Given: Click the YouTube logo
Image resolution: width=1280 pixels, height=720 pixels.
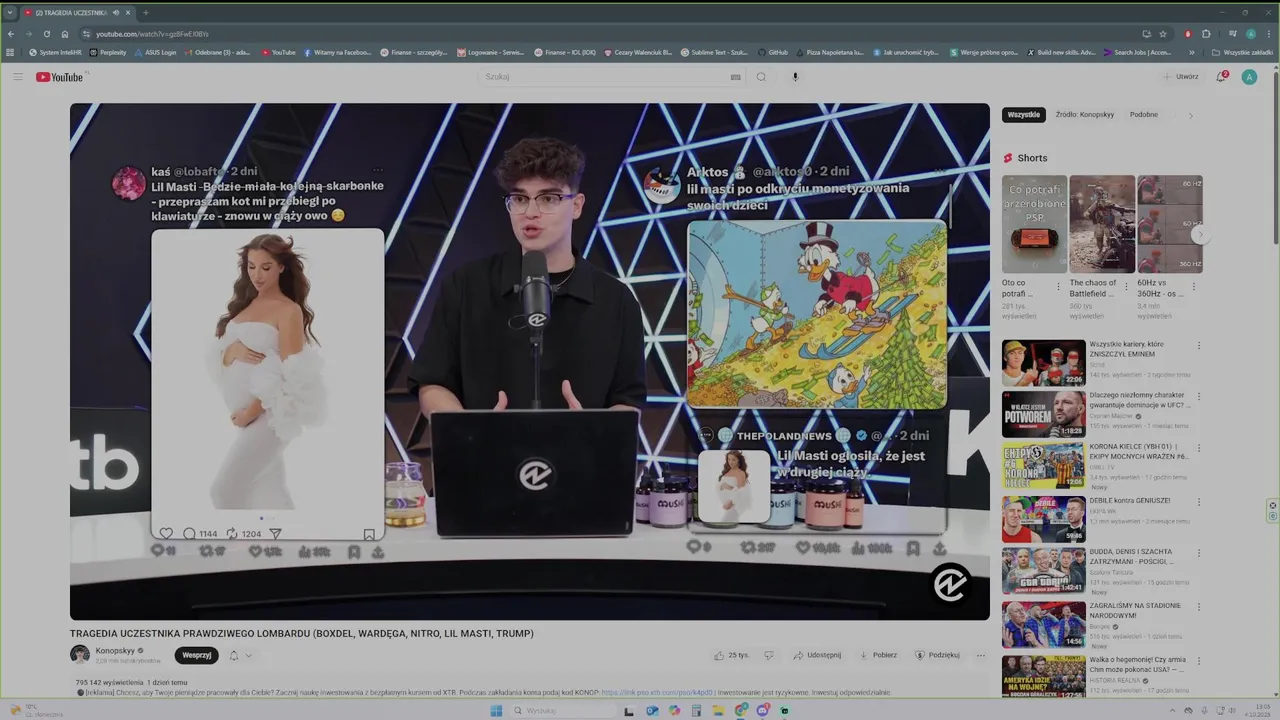Looking at the screenshot, I should pyautogui.click(x=60, y=77).
